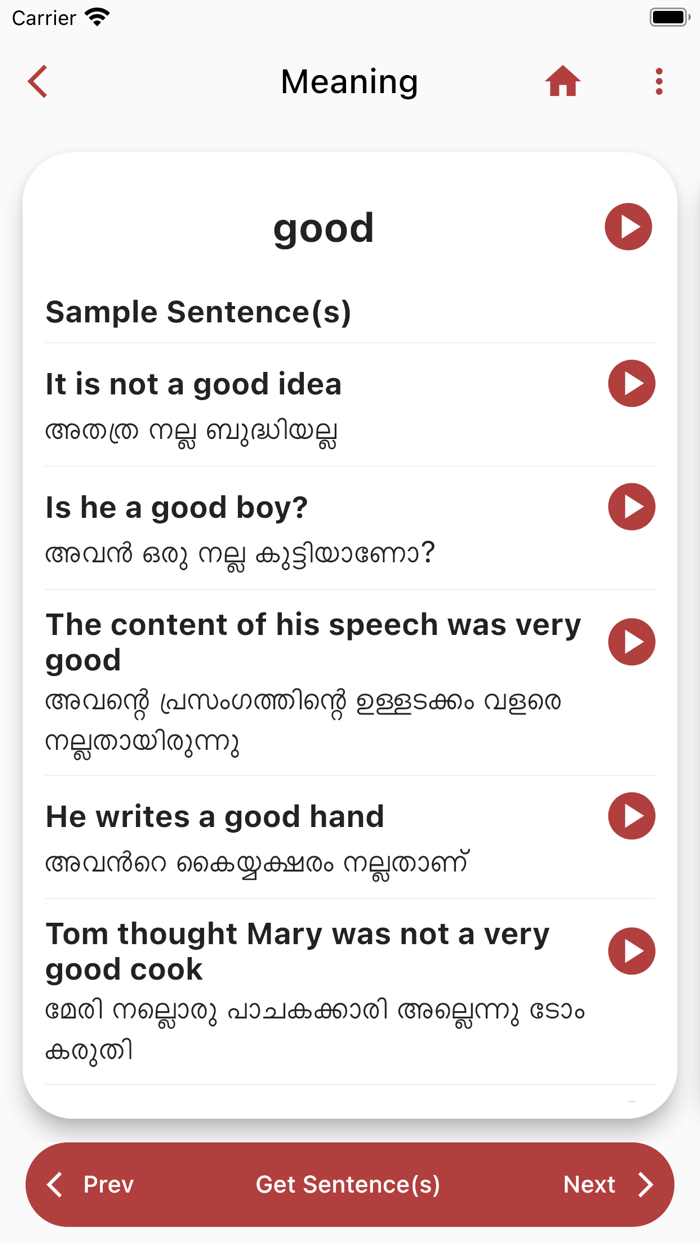700x1244 pixels.
Task: Tap the battery indicator in the status bar
Action: (668, 16)
